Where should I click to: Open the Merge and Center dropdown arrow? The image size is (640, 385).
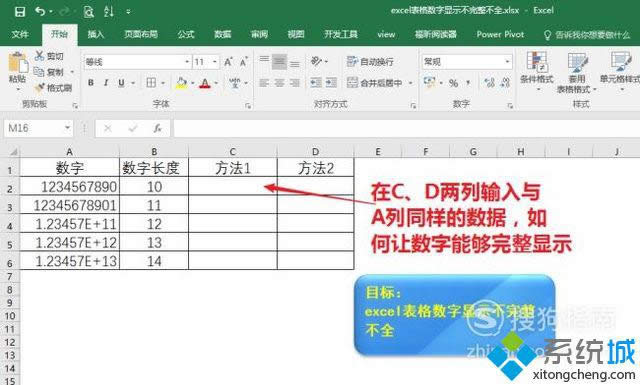[410, 83]
